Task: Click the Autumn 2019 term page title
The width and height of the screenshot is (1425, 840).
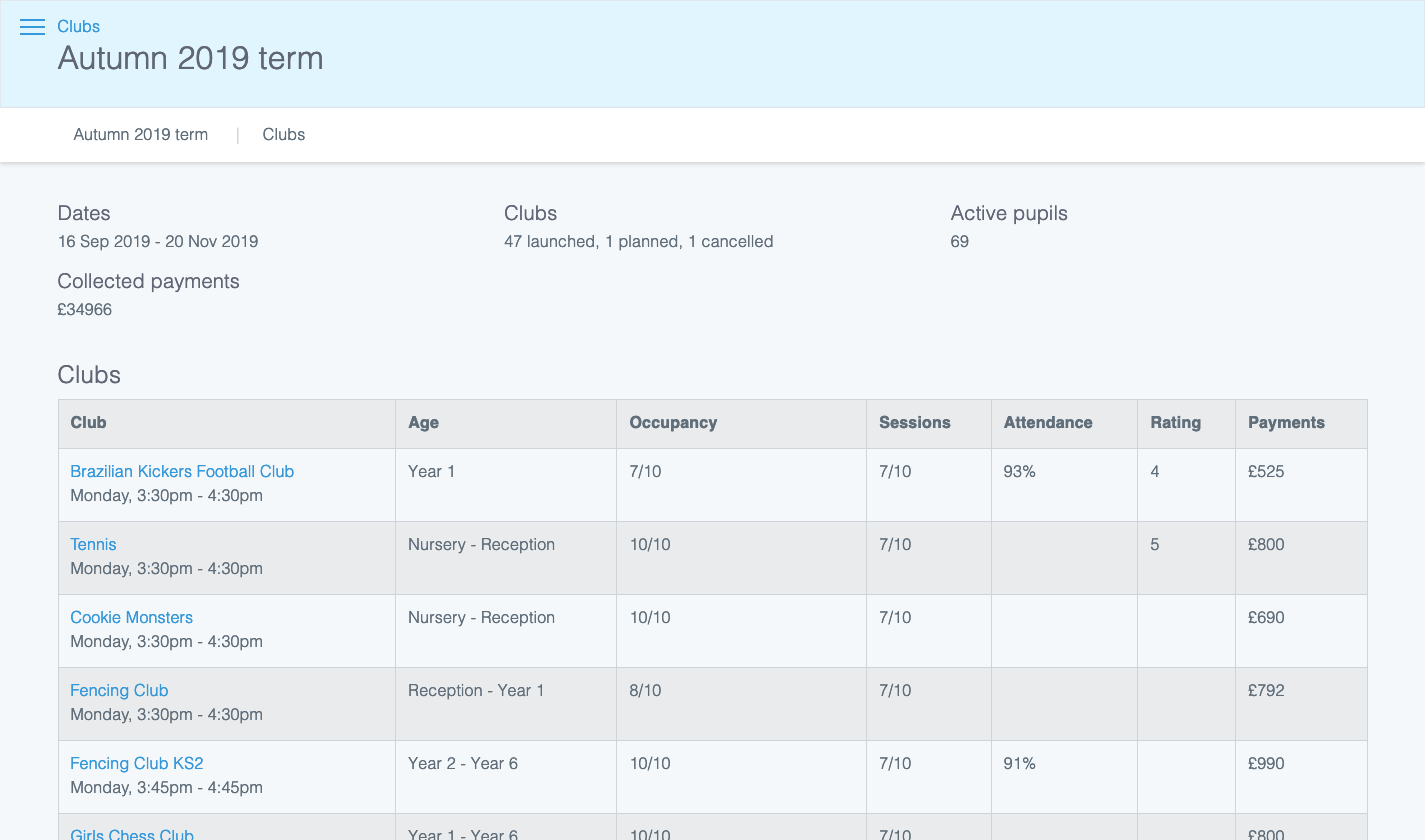Action: click(190, 58)
